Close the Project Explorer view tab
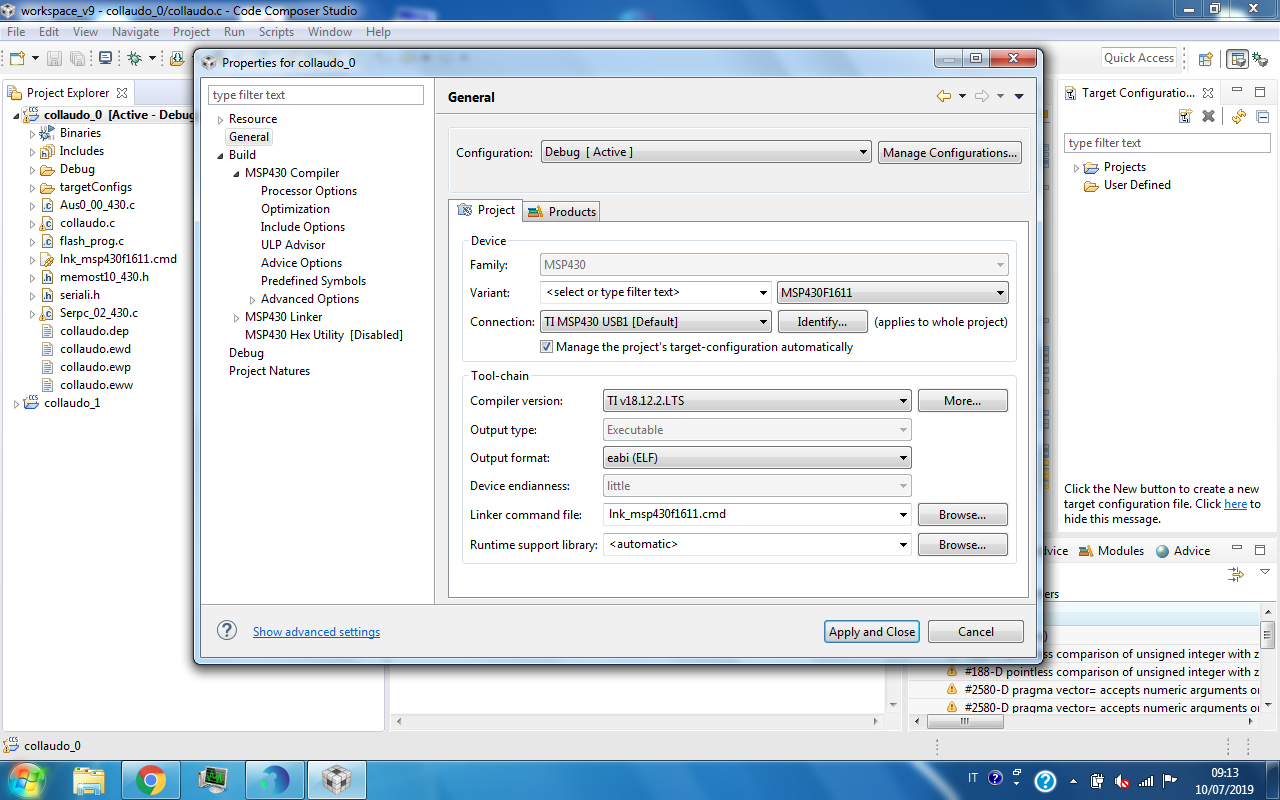The image size is (1280, 800). pos(121,93)
